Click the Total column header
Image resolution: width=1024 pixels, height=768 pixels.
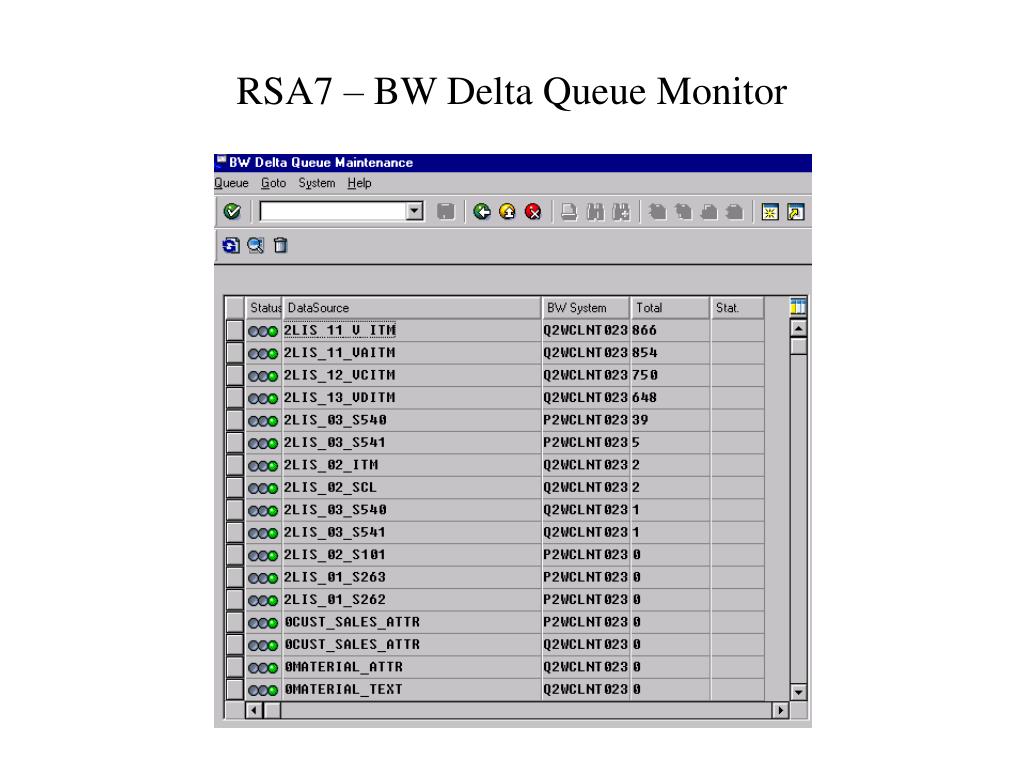670,308
